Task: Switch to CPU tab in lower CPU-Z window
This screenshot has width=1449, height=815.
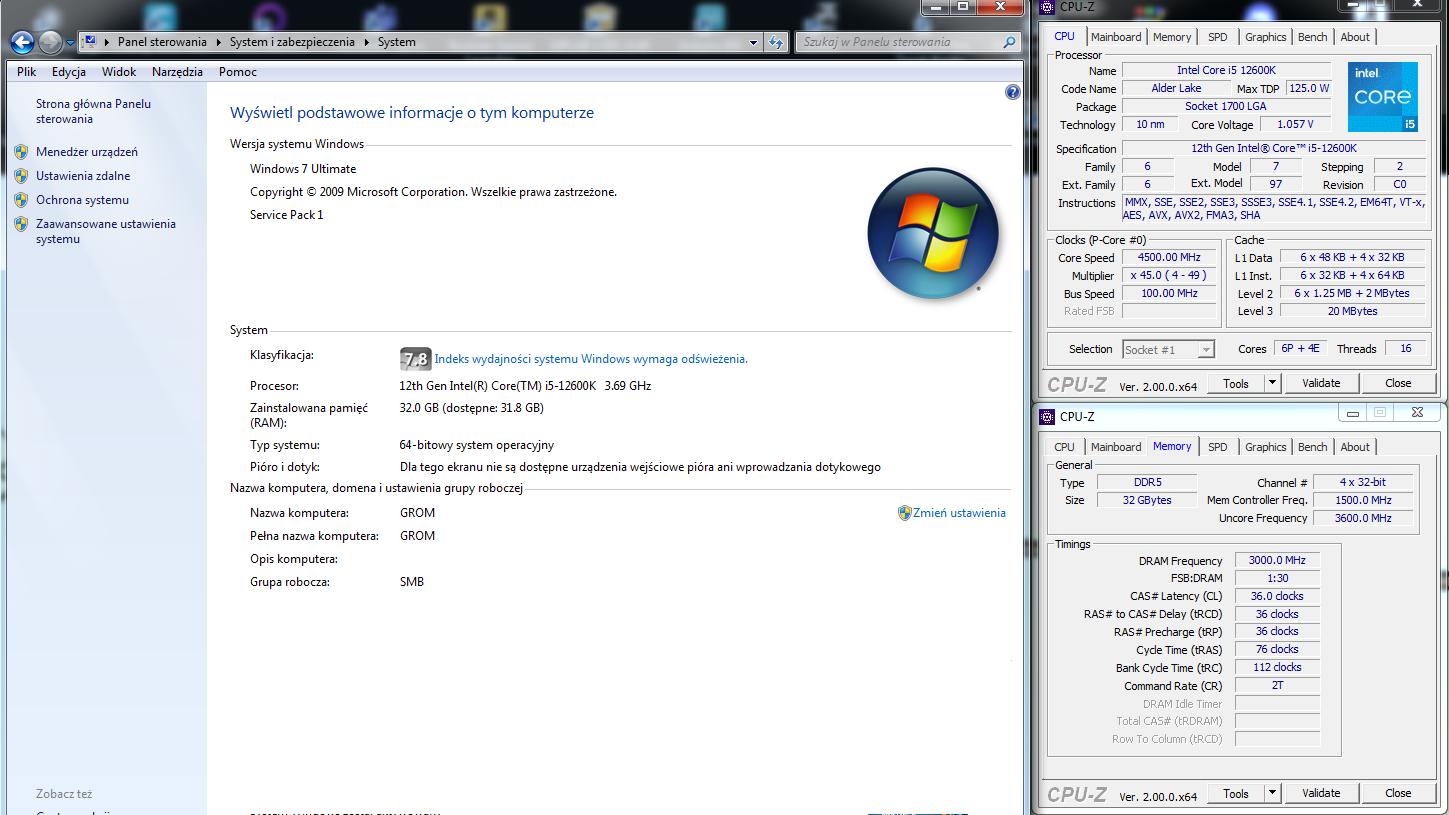Action: point(1064,447)
